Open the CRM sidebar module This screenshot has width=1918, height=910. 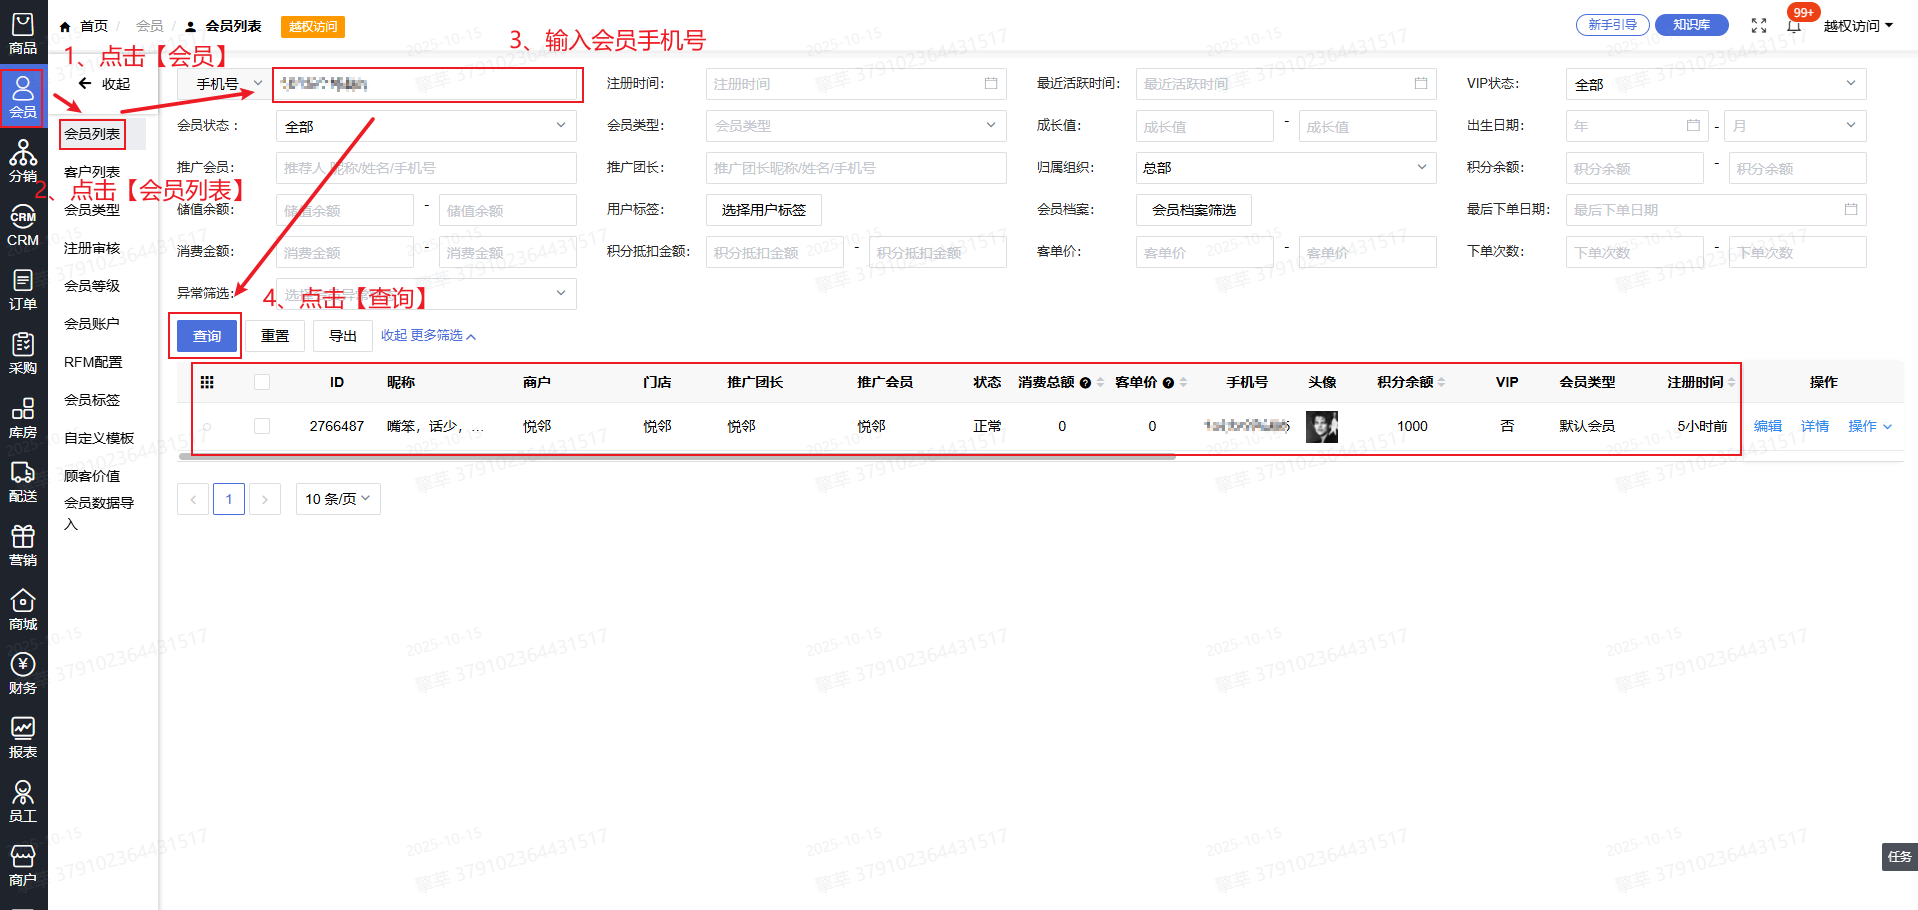click(23, 226)
